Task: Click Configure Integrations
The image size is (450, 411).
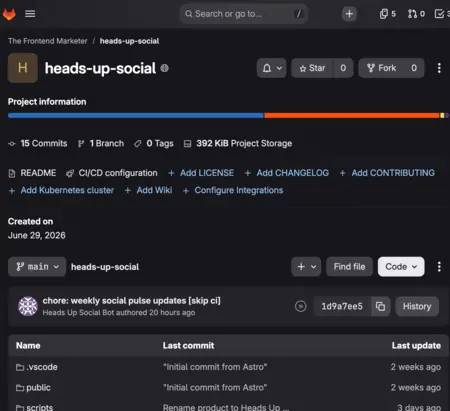Action: [x=233, y=190]
